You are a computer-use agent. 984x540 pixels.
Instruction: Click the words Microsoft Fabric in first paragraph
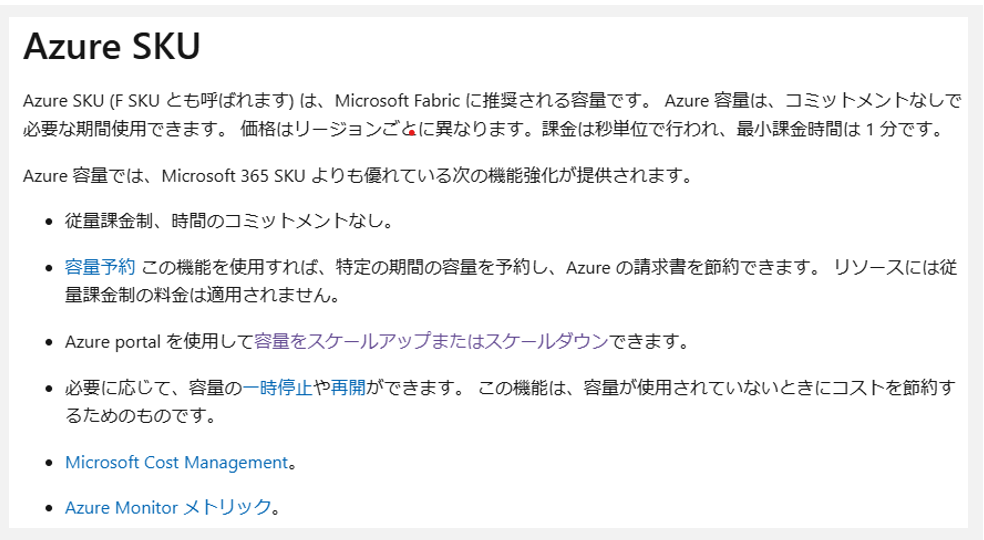tap(397, 100)
